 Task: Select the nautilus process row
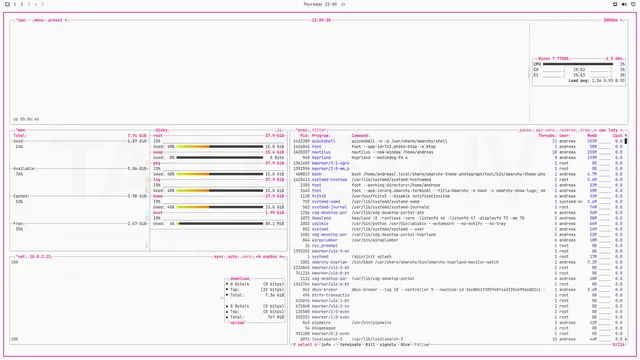point(458,152)
